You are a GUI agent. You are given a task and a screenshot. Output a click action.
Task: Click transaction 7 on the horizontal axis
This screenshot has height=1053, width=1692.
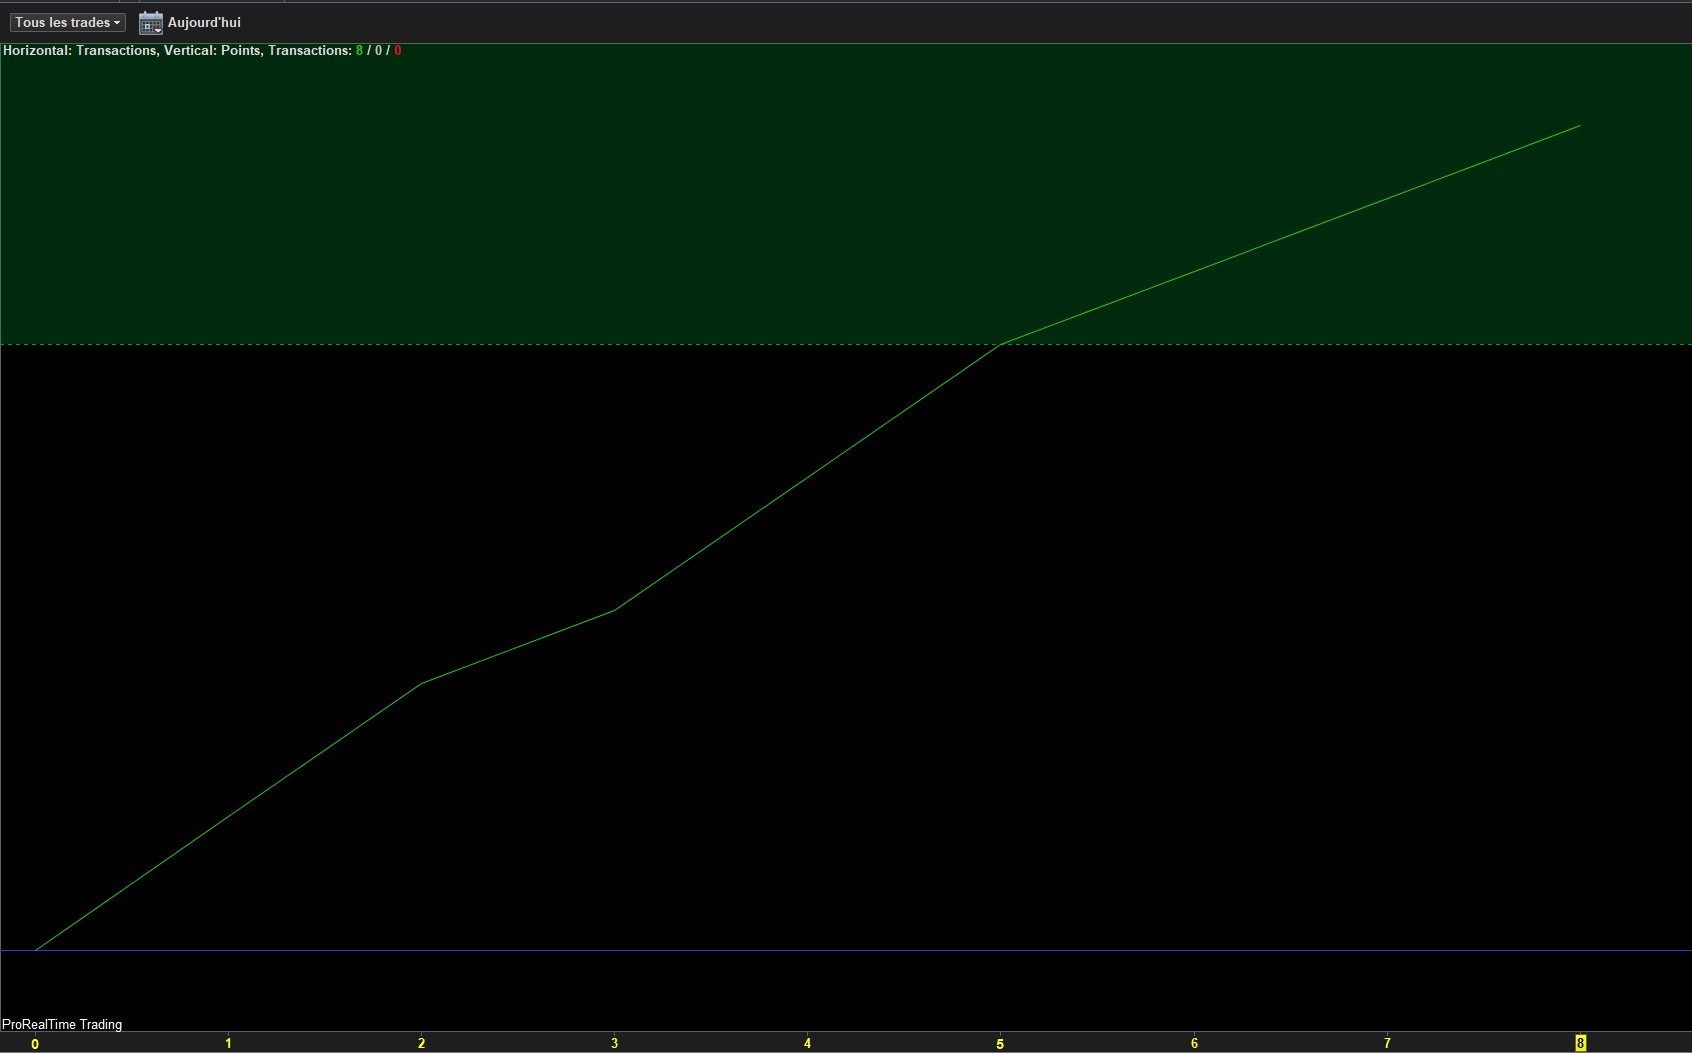(x=1387, y=1043)
